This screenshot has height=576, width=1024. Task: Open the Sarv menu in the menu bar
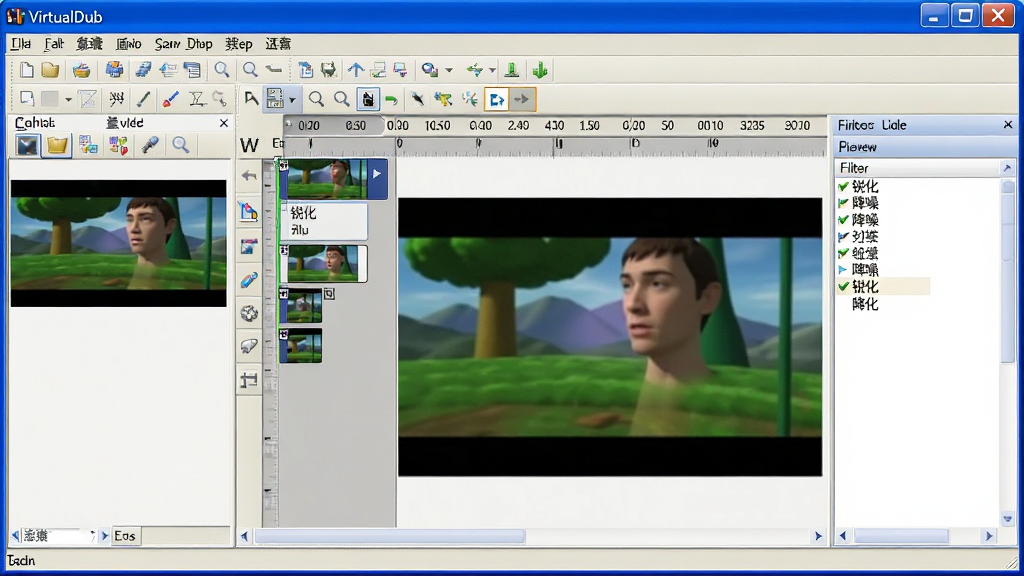point(167,44)
